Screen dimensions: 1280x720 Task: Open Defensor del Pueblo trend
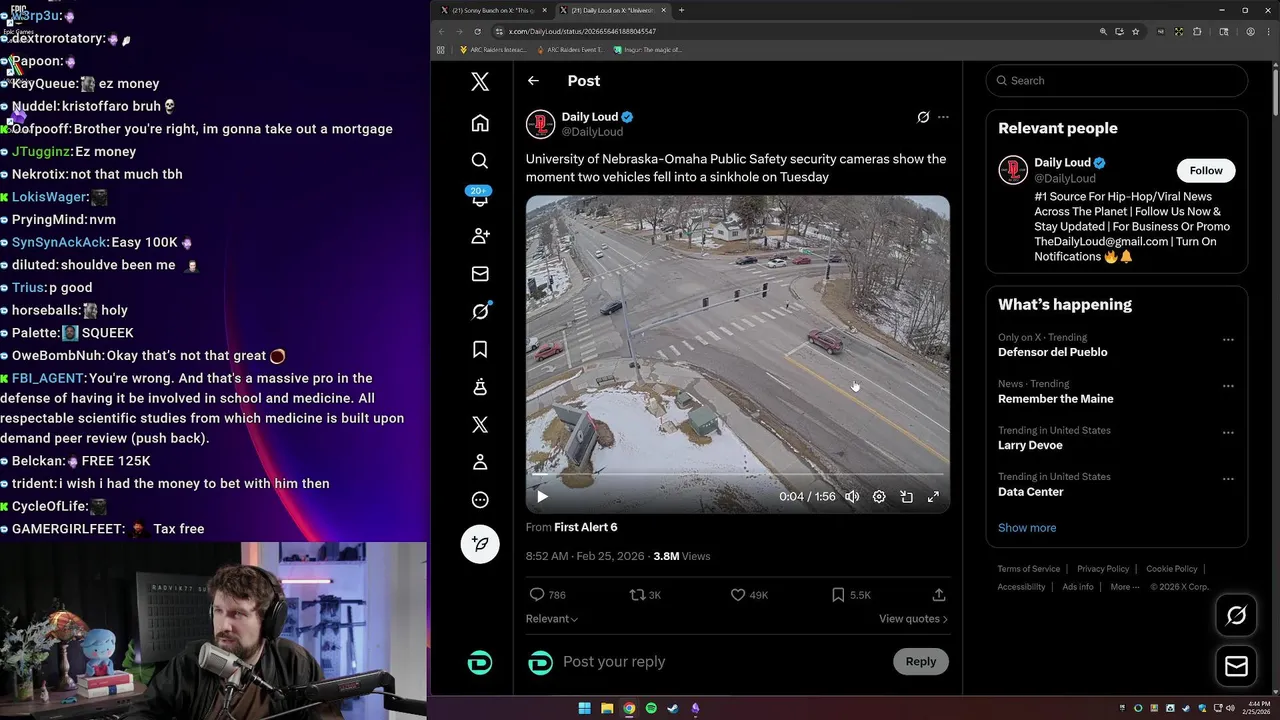[1053, 352]
